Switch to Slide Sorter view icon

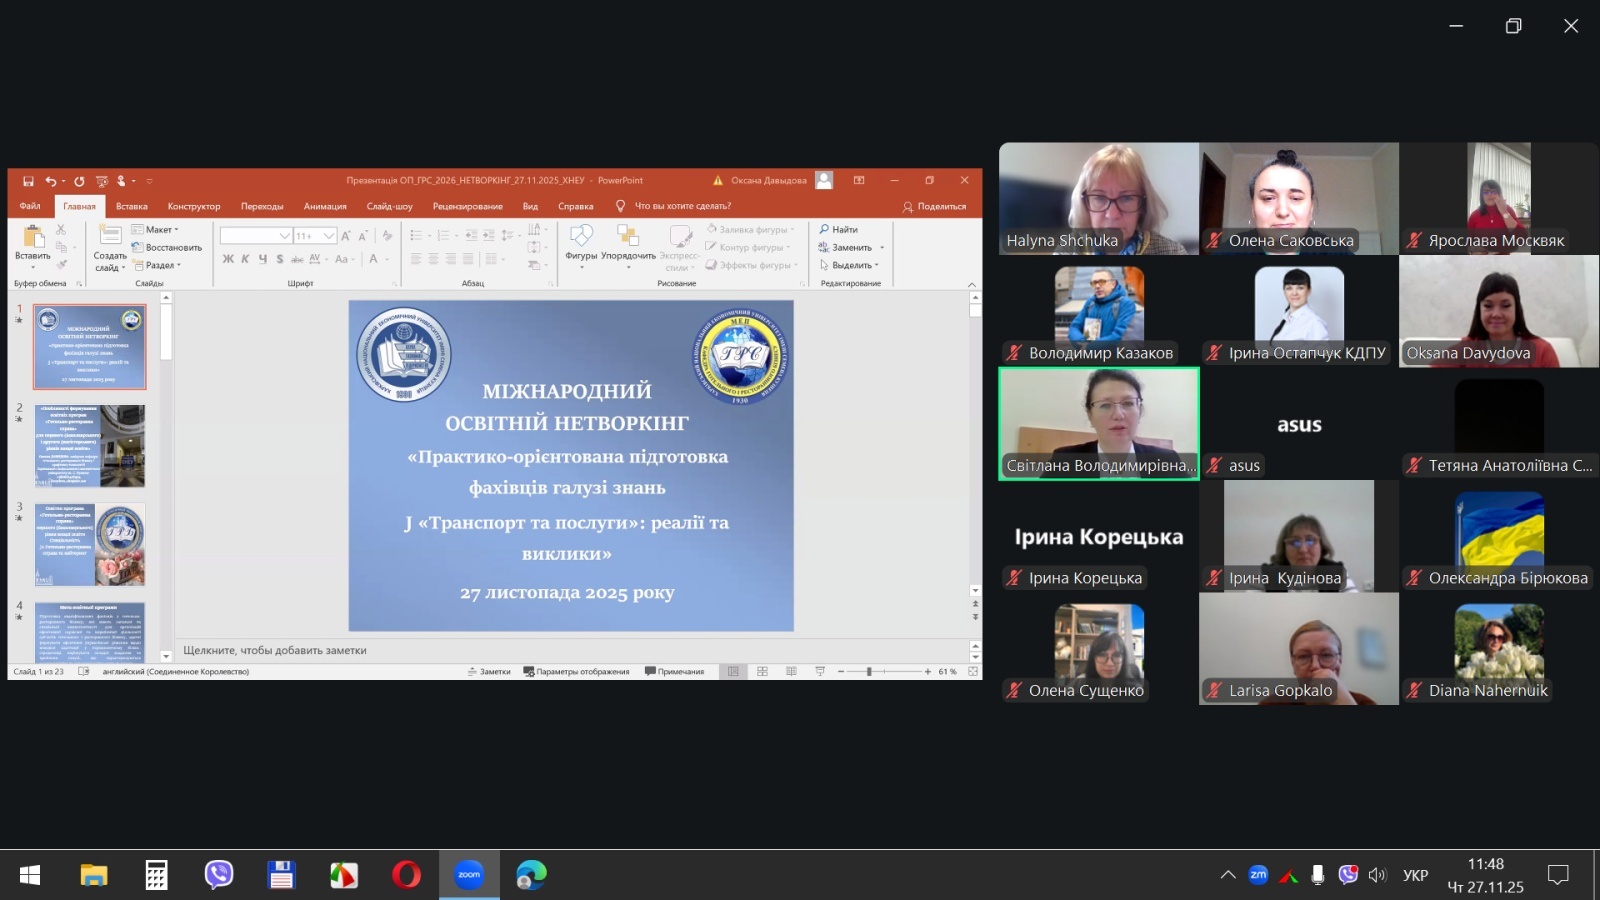coord(762,672)
